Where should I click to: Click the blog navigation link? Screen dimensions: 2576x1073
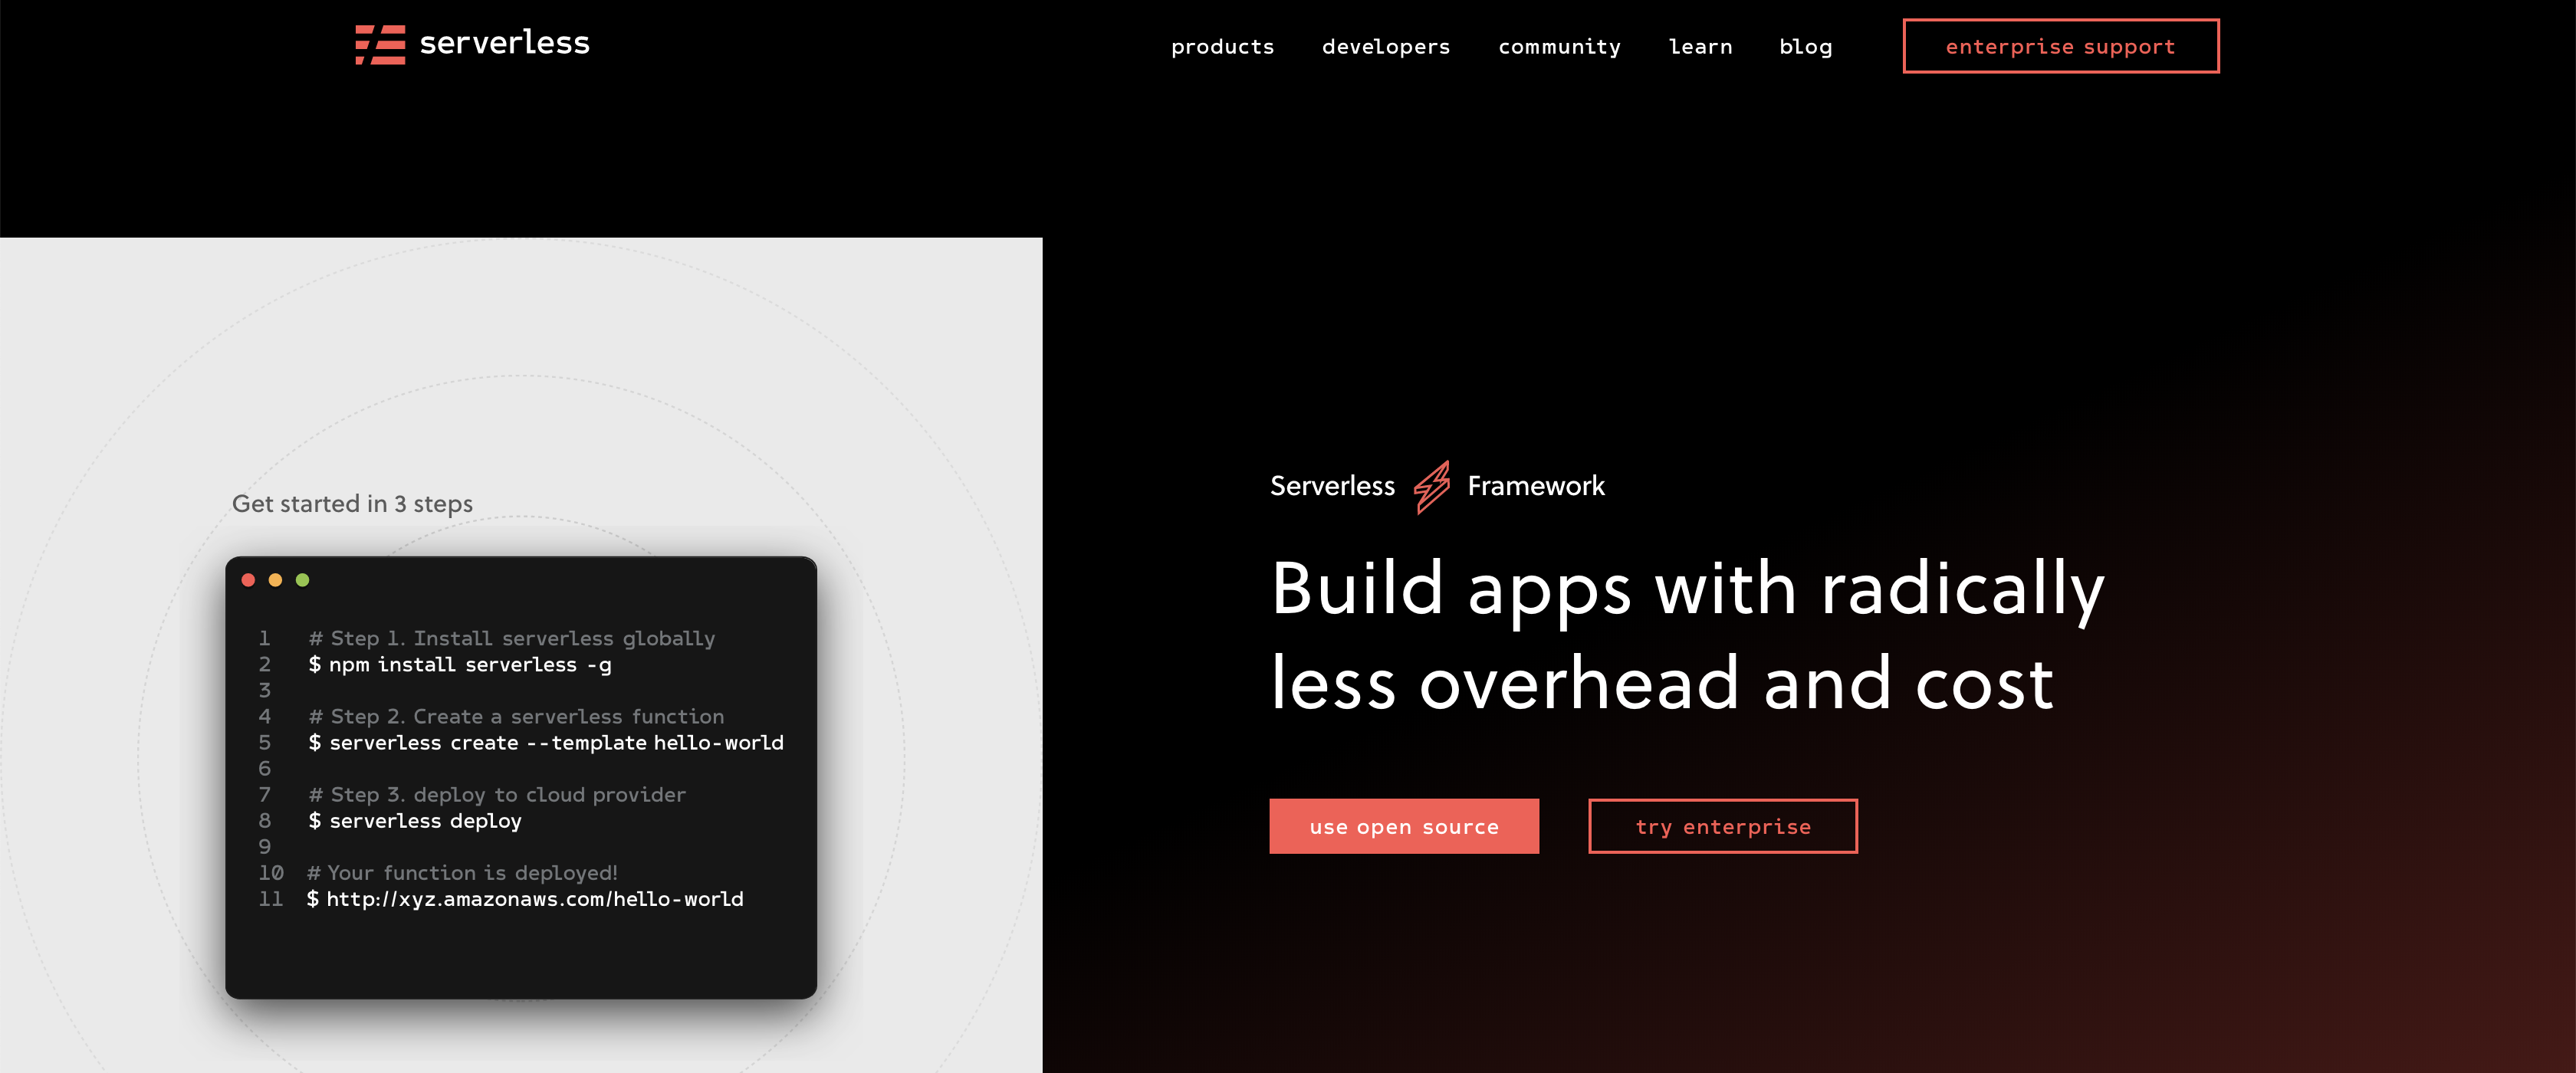point(1806,46)
